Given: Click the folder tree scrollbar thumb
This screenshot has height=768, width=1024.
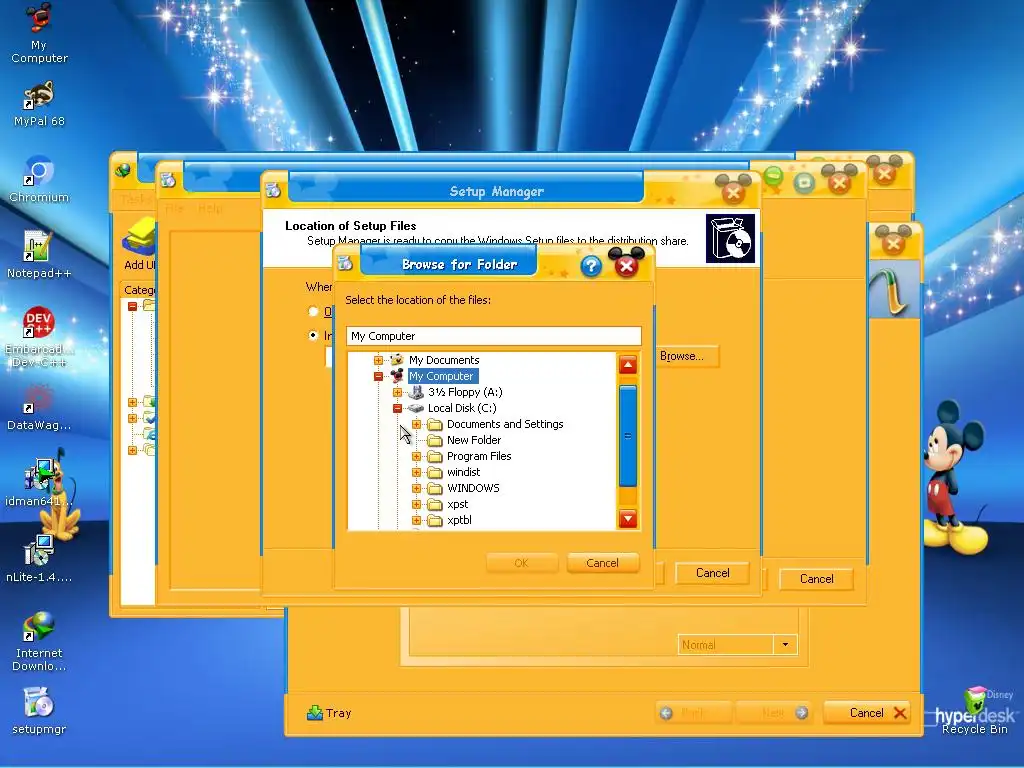Looking at the screenshot, I should pos(628,436).
